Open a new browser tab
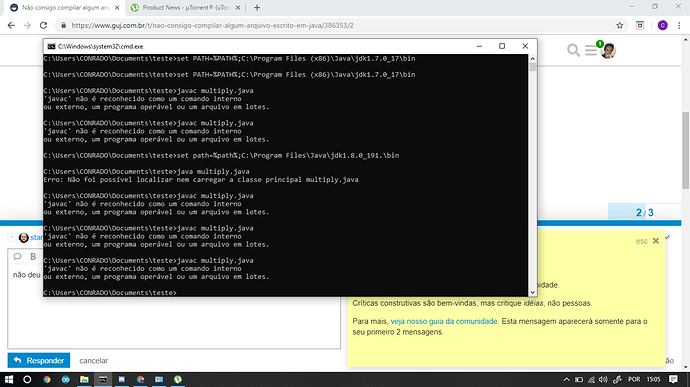Viewport: 690px width, 387px height. [x=257, y=7]
